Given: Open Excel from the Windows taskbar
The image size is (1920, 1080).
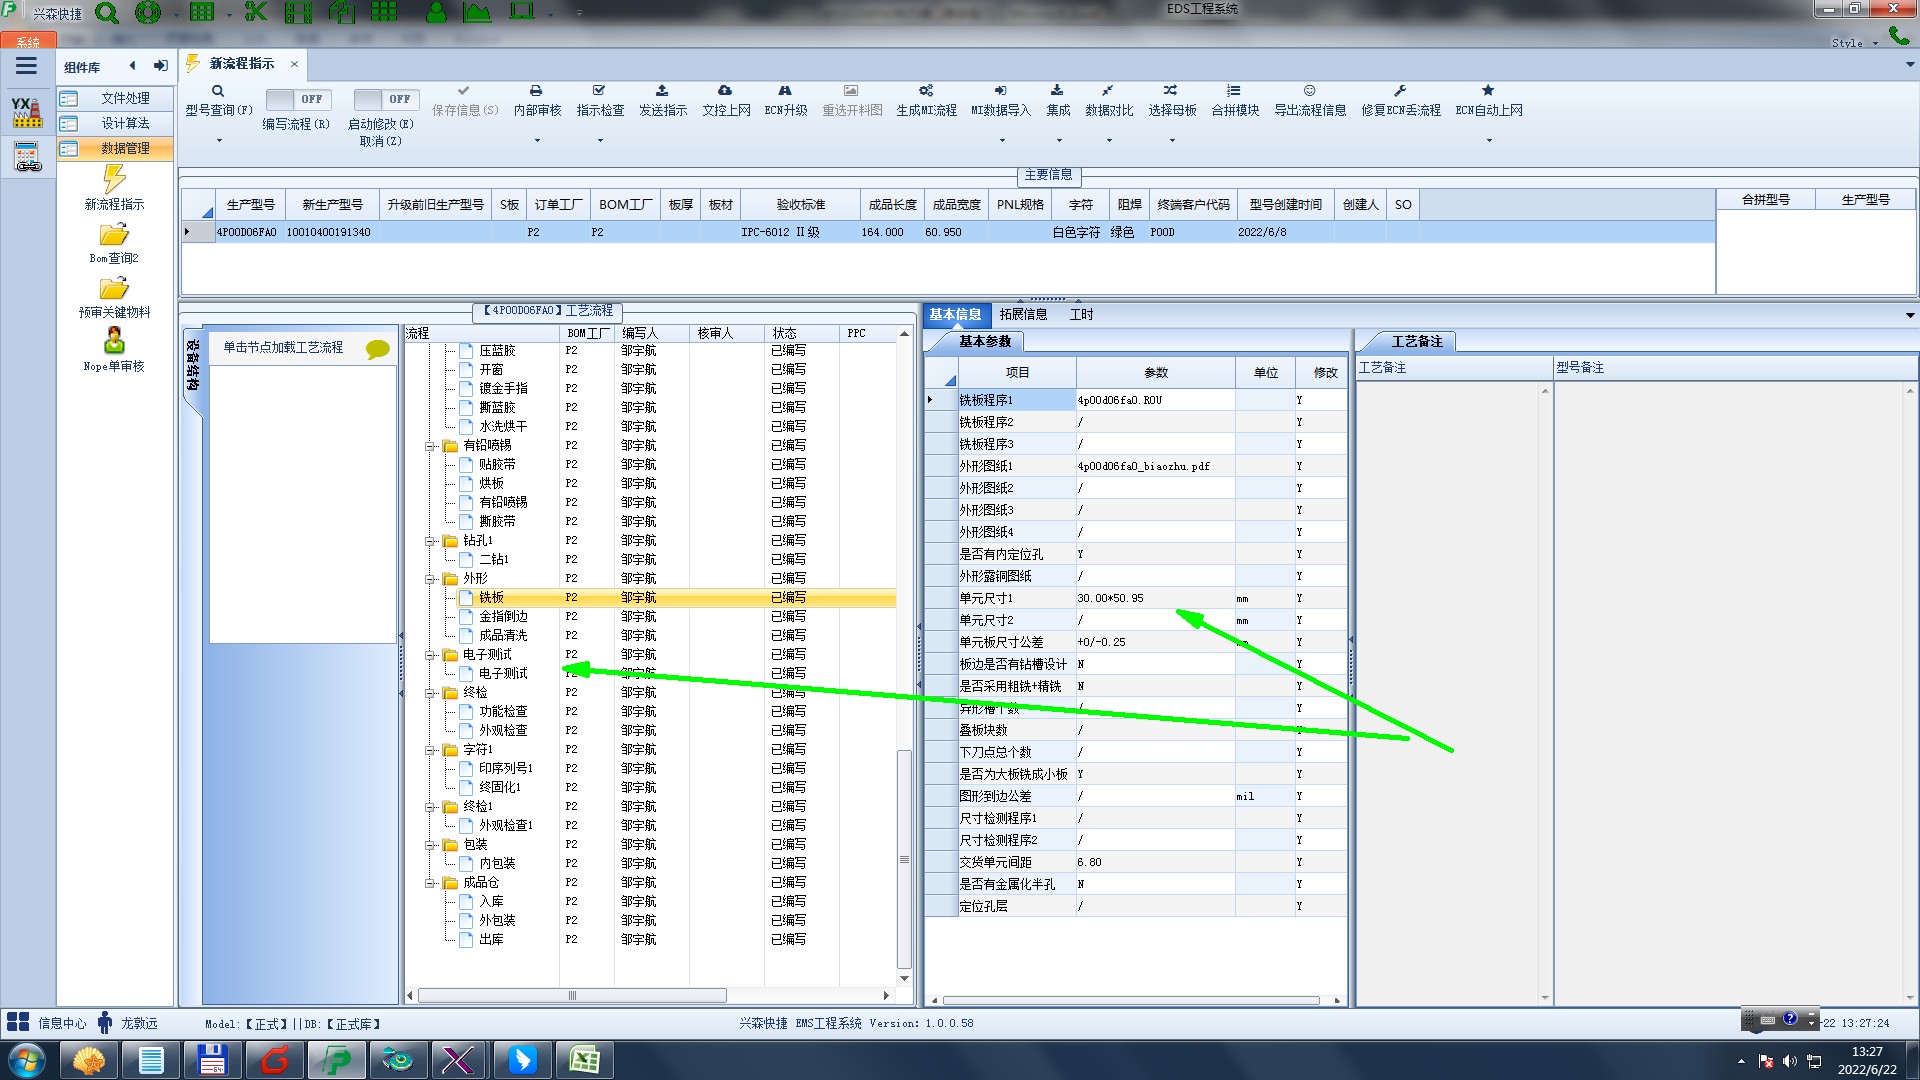Looking at the screenshot, I should click(x=584, y=1059).
